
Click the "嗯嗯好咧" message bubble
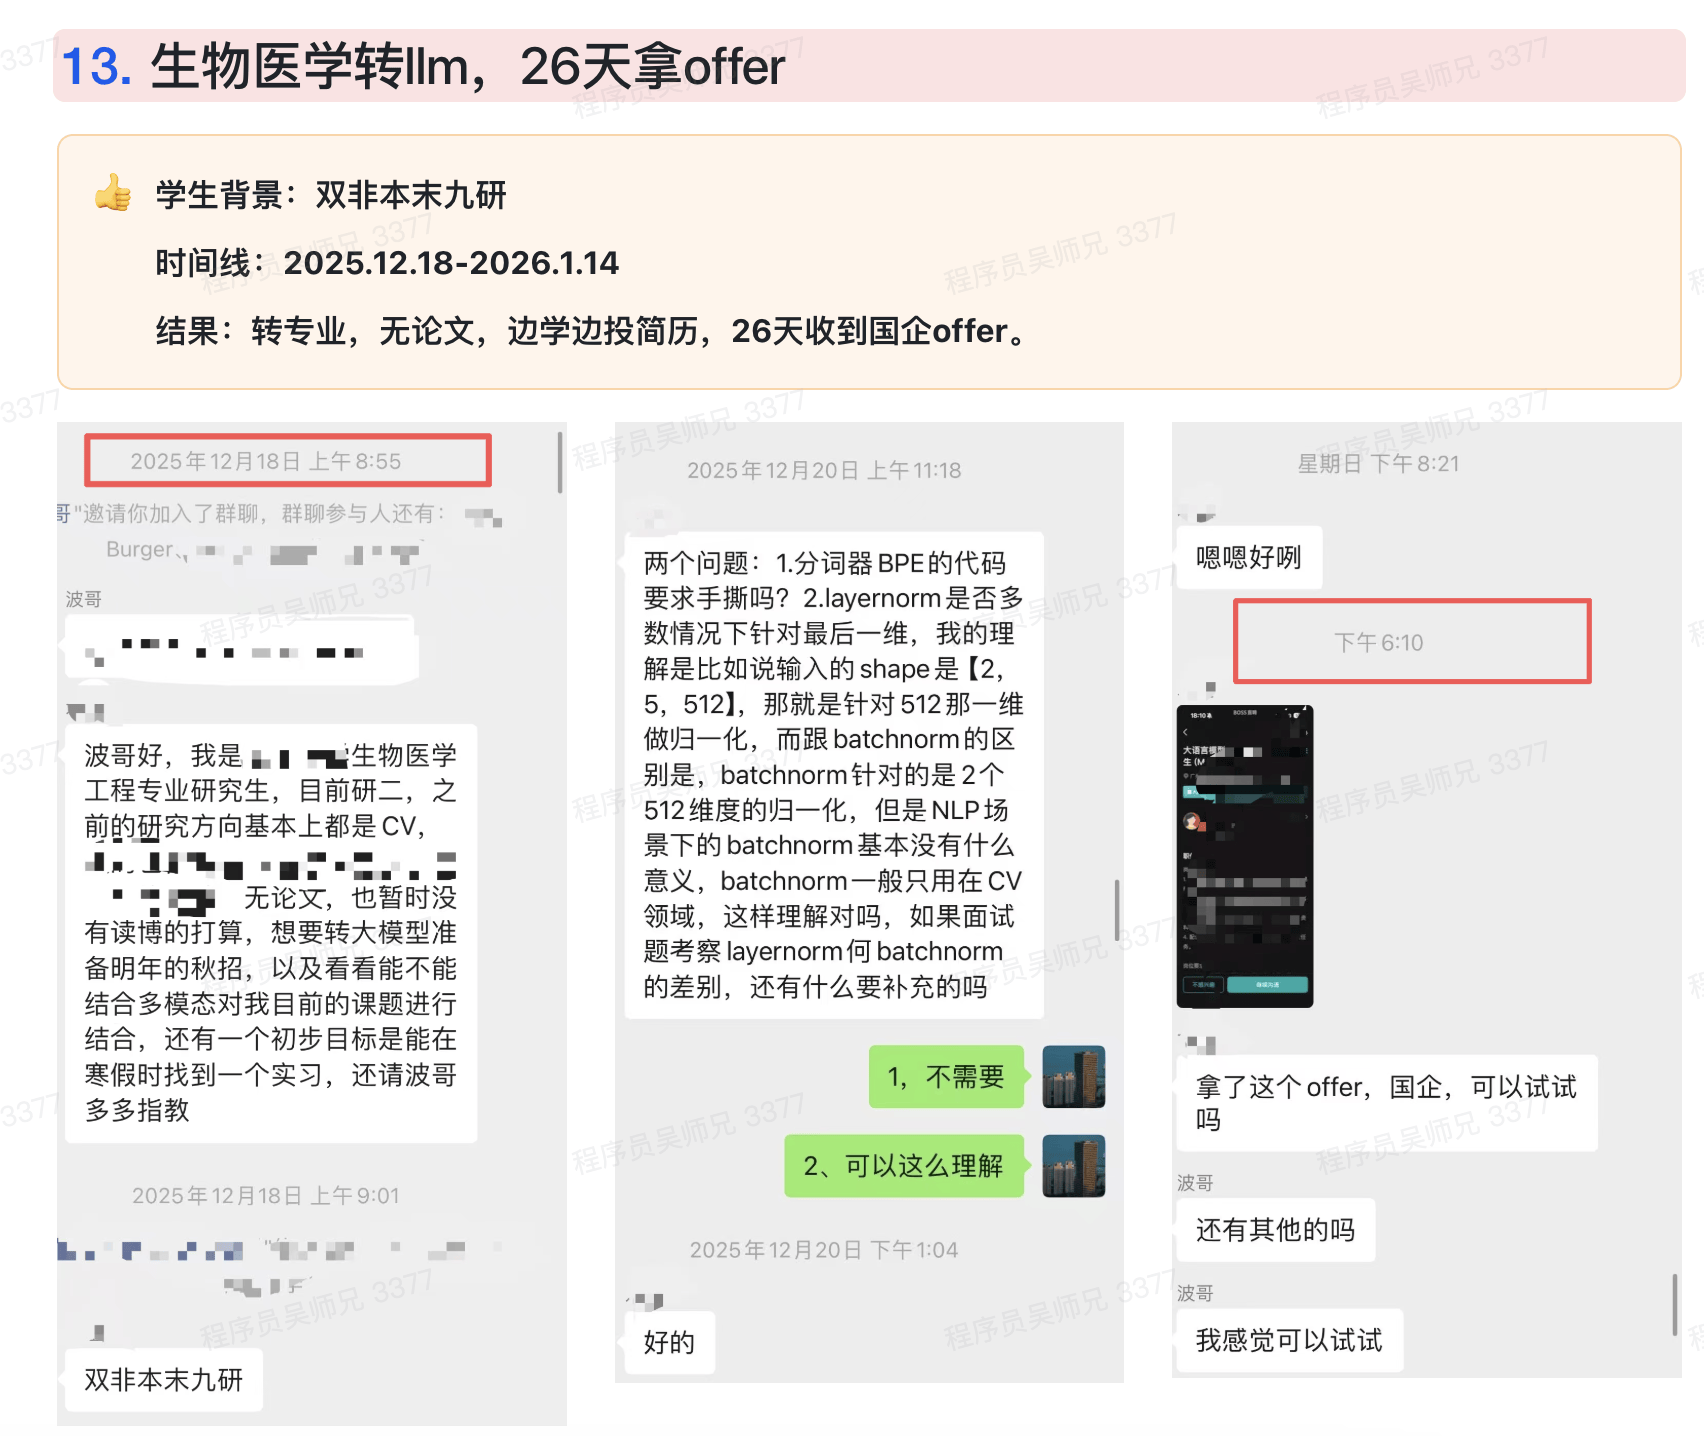click(x=1248, y=557)
